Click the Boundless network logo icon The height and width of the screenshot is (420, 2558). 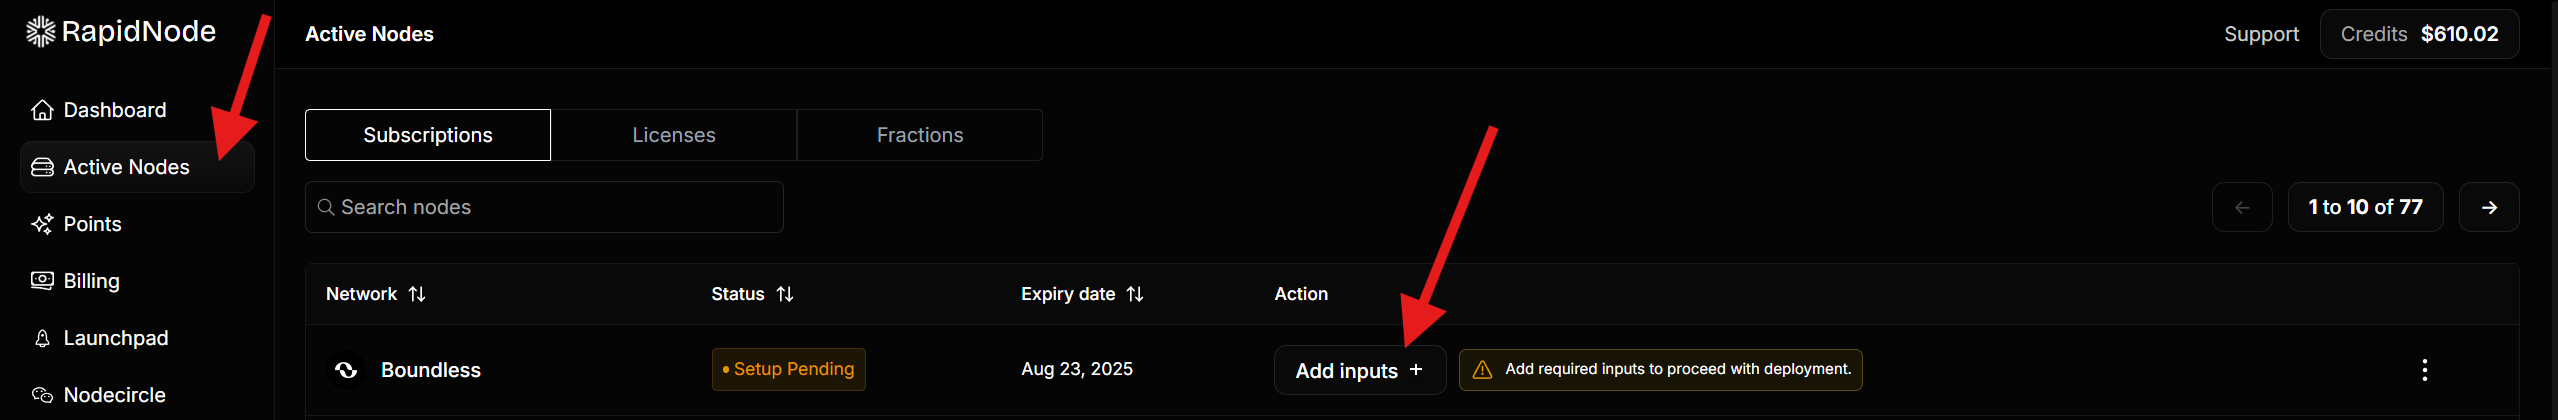tap(346, 370)
